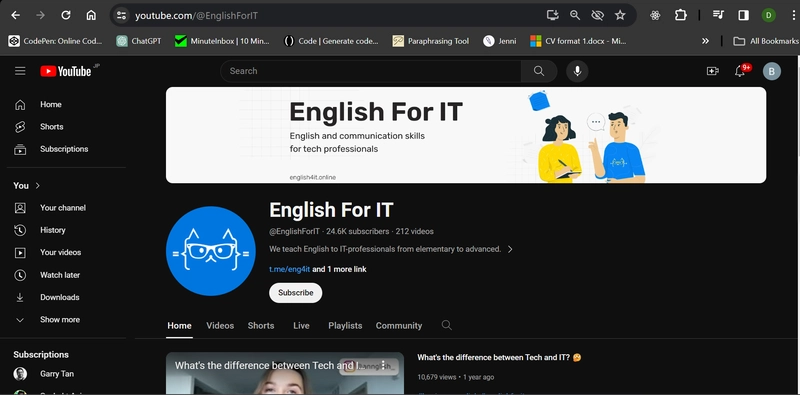This screenshot has height=395, width=800.
Task: Switch to the Live tab
Action: pyautogui.click(x=301, y=326)
